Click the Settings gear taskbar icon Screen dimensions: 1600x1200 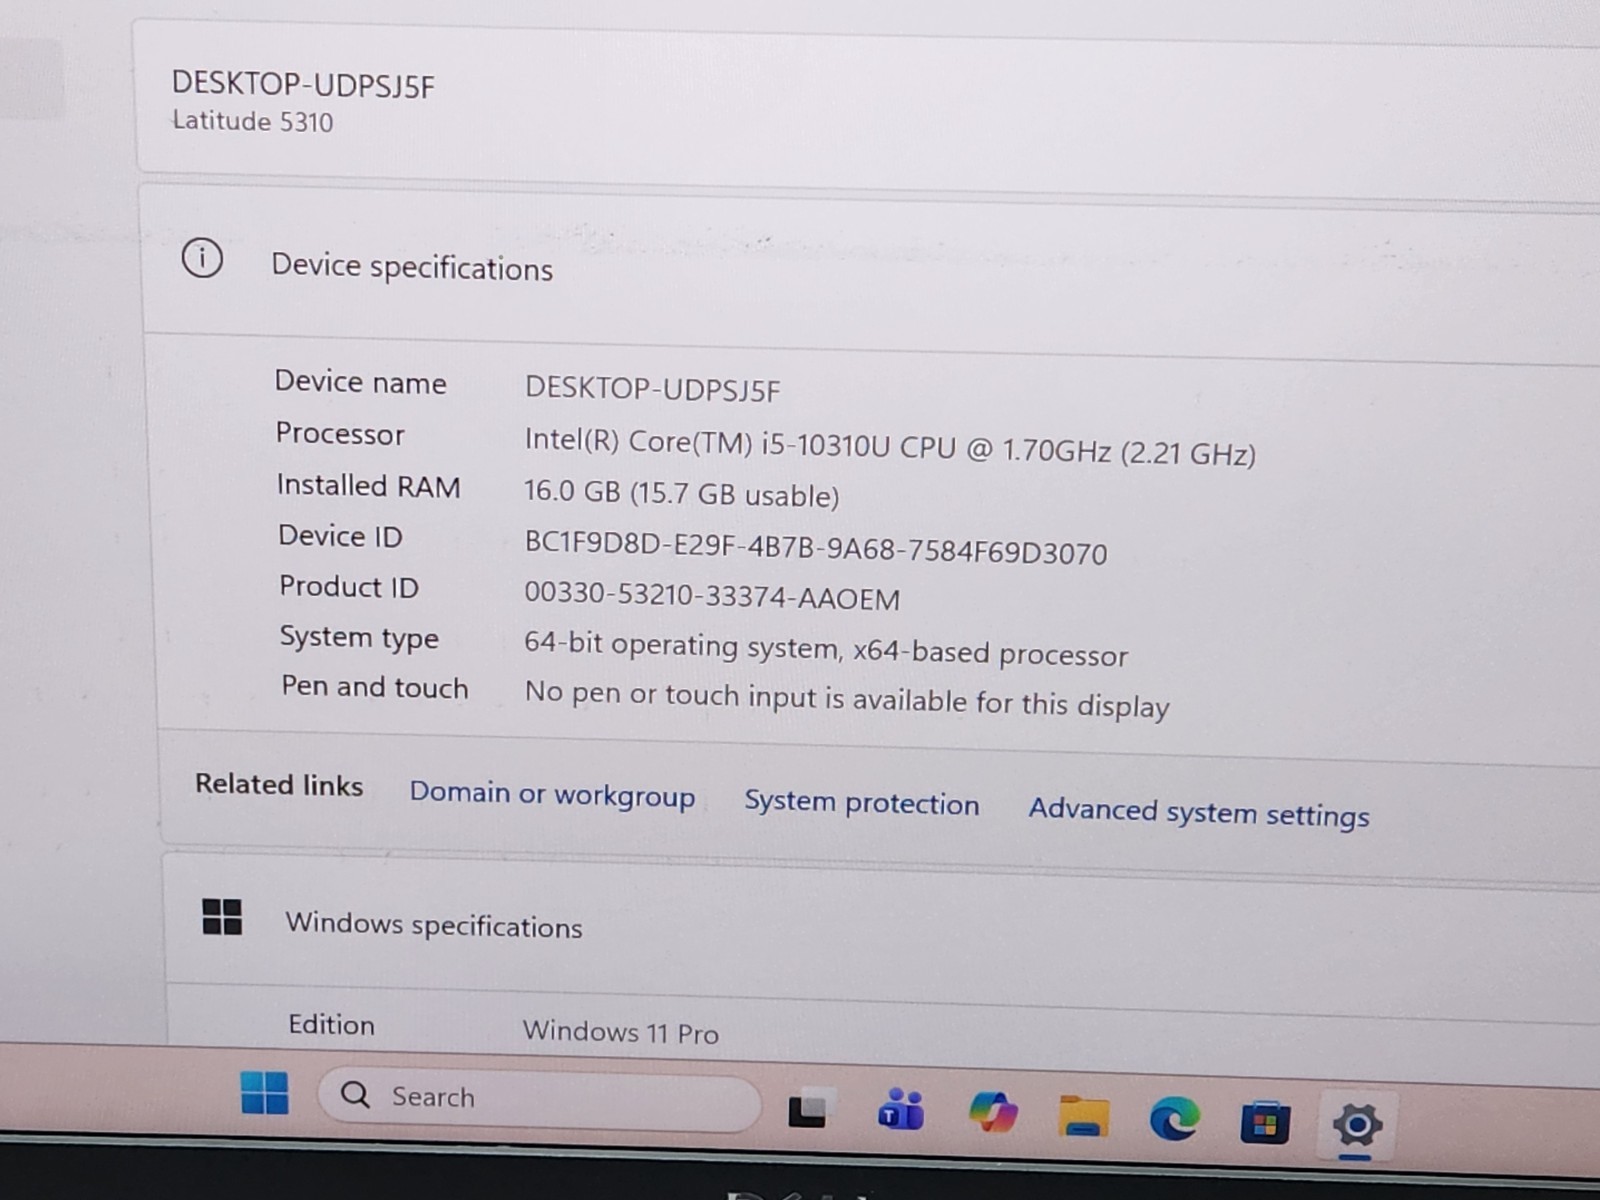click(x=1357, y=1126)
